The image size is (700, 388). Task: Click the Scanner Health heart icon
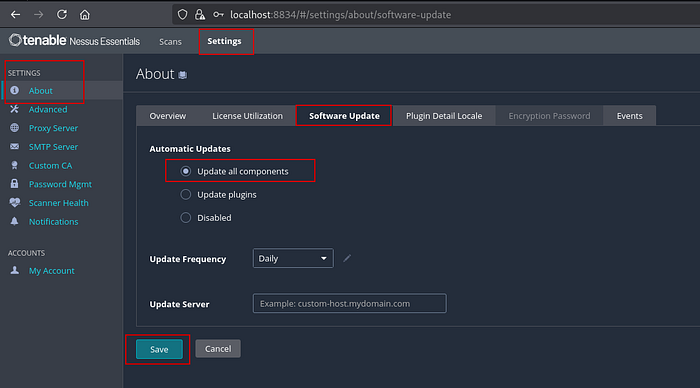[x=15, y=202]
